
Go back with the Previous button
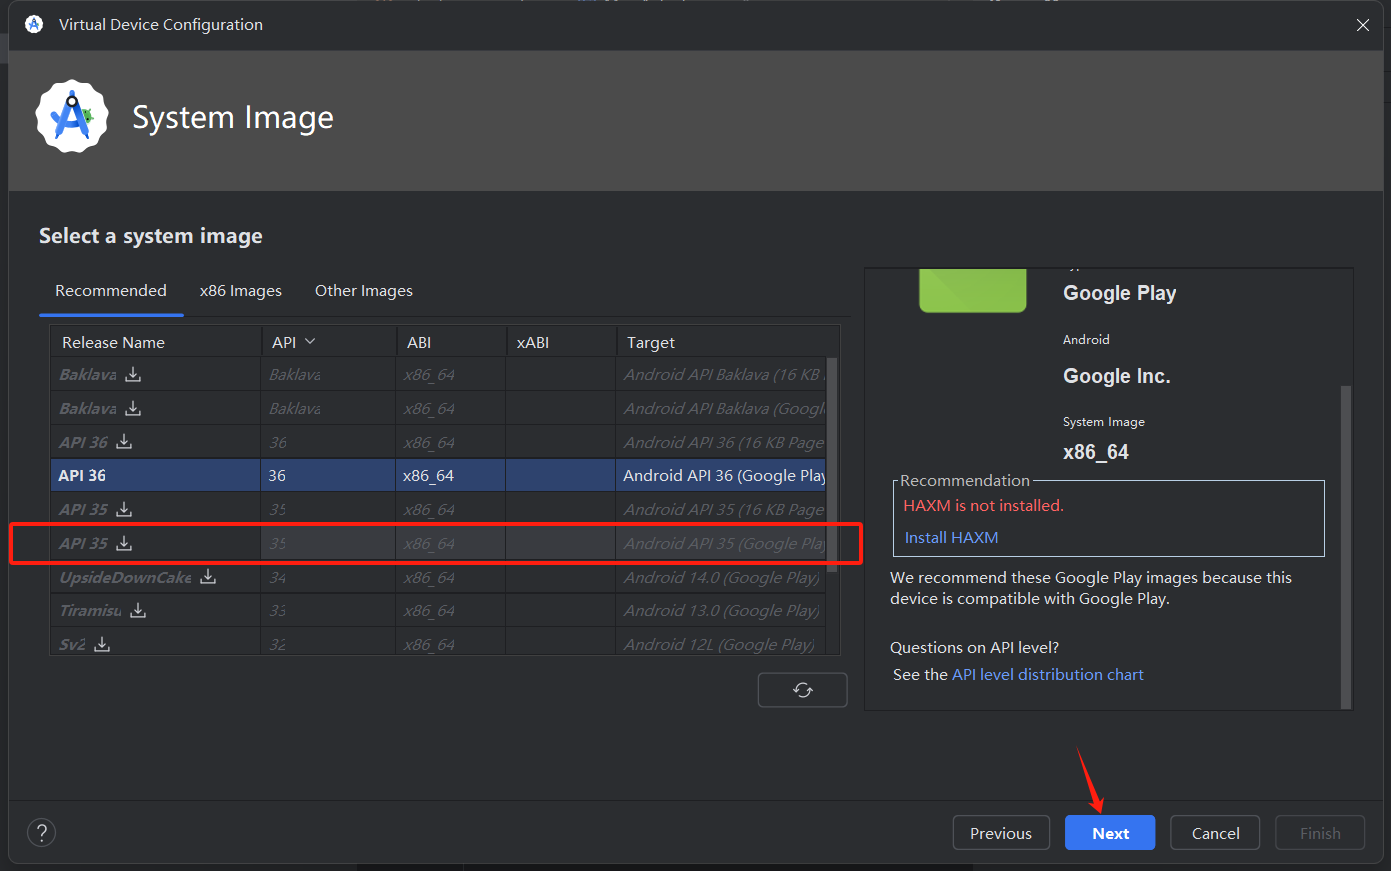(1001, 833)
